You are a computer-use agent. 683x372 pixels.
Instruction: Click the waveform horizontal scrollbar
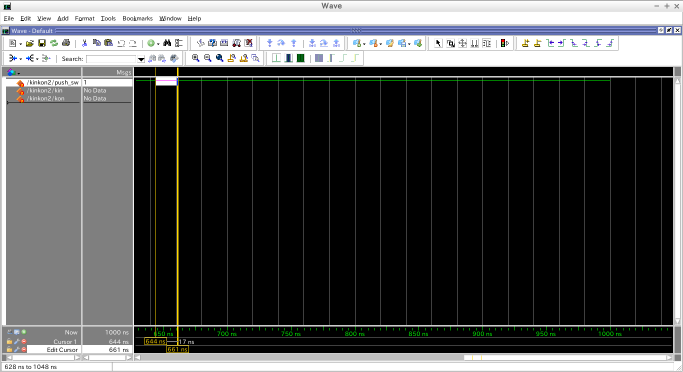(403, 358)
